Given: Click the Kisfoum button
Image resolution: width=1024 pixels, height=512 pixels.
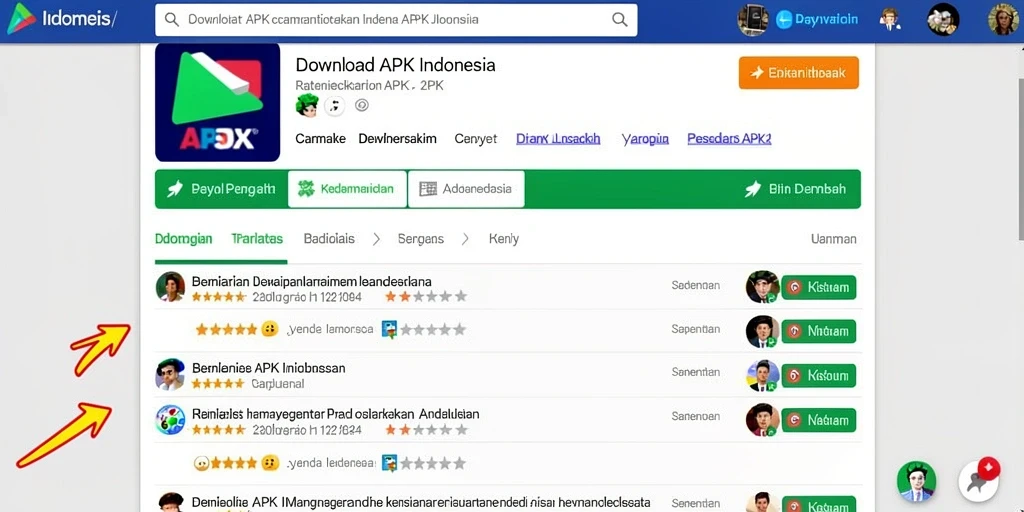Looking at the screenshot, I should pos(819,376).
